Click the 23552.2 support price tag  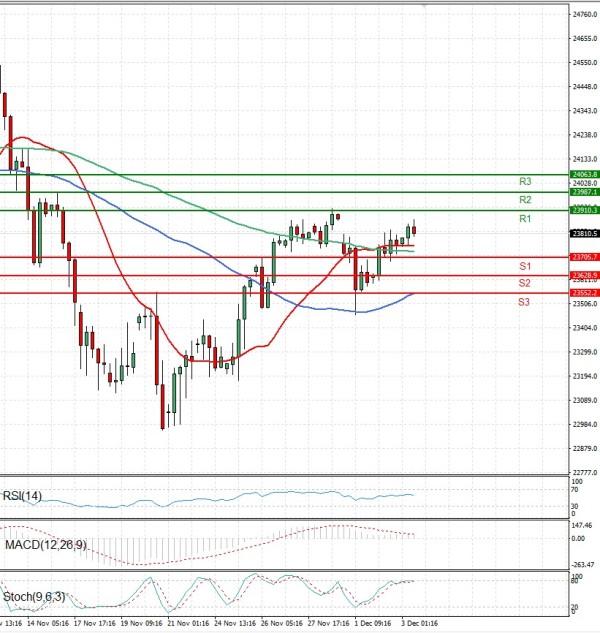tap(584, 293)
